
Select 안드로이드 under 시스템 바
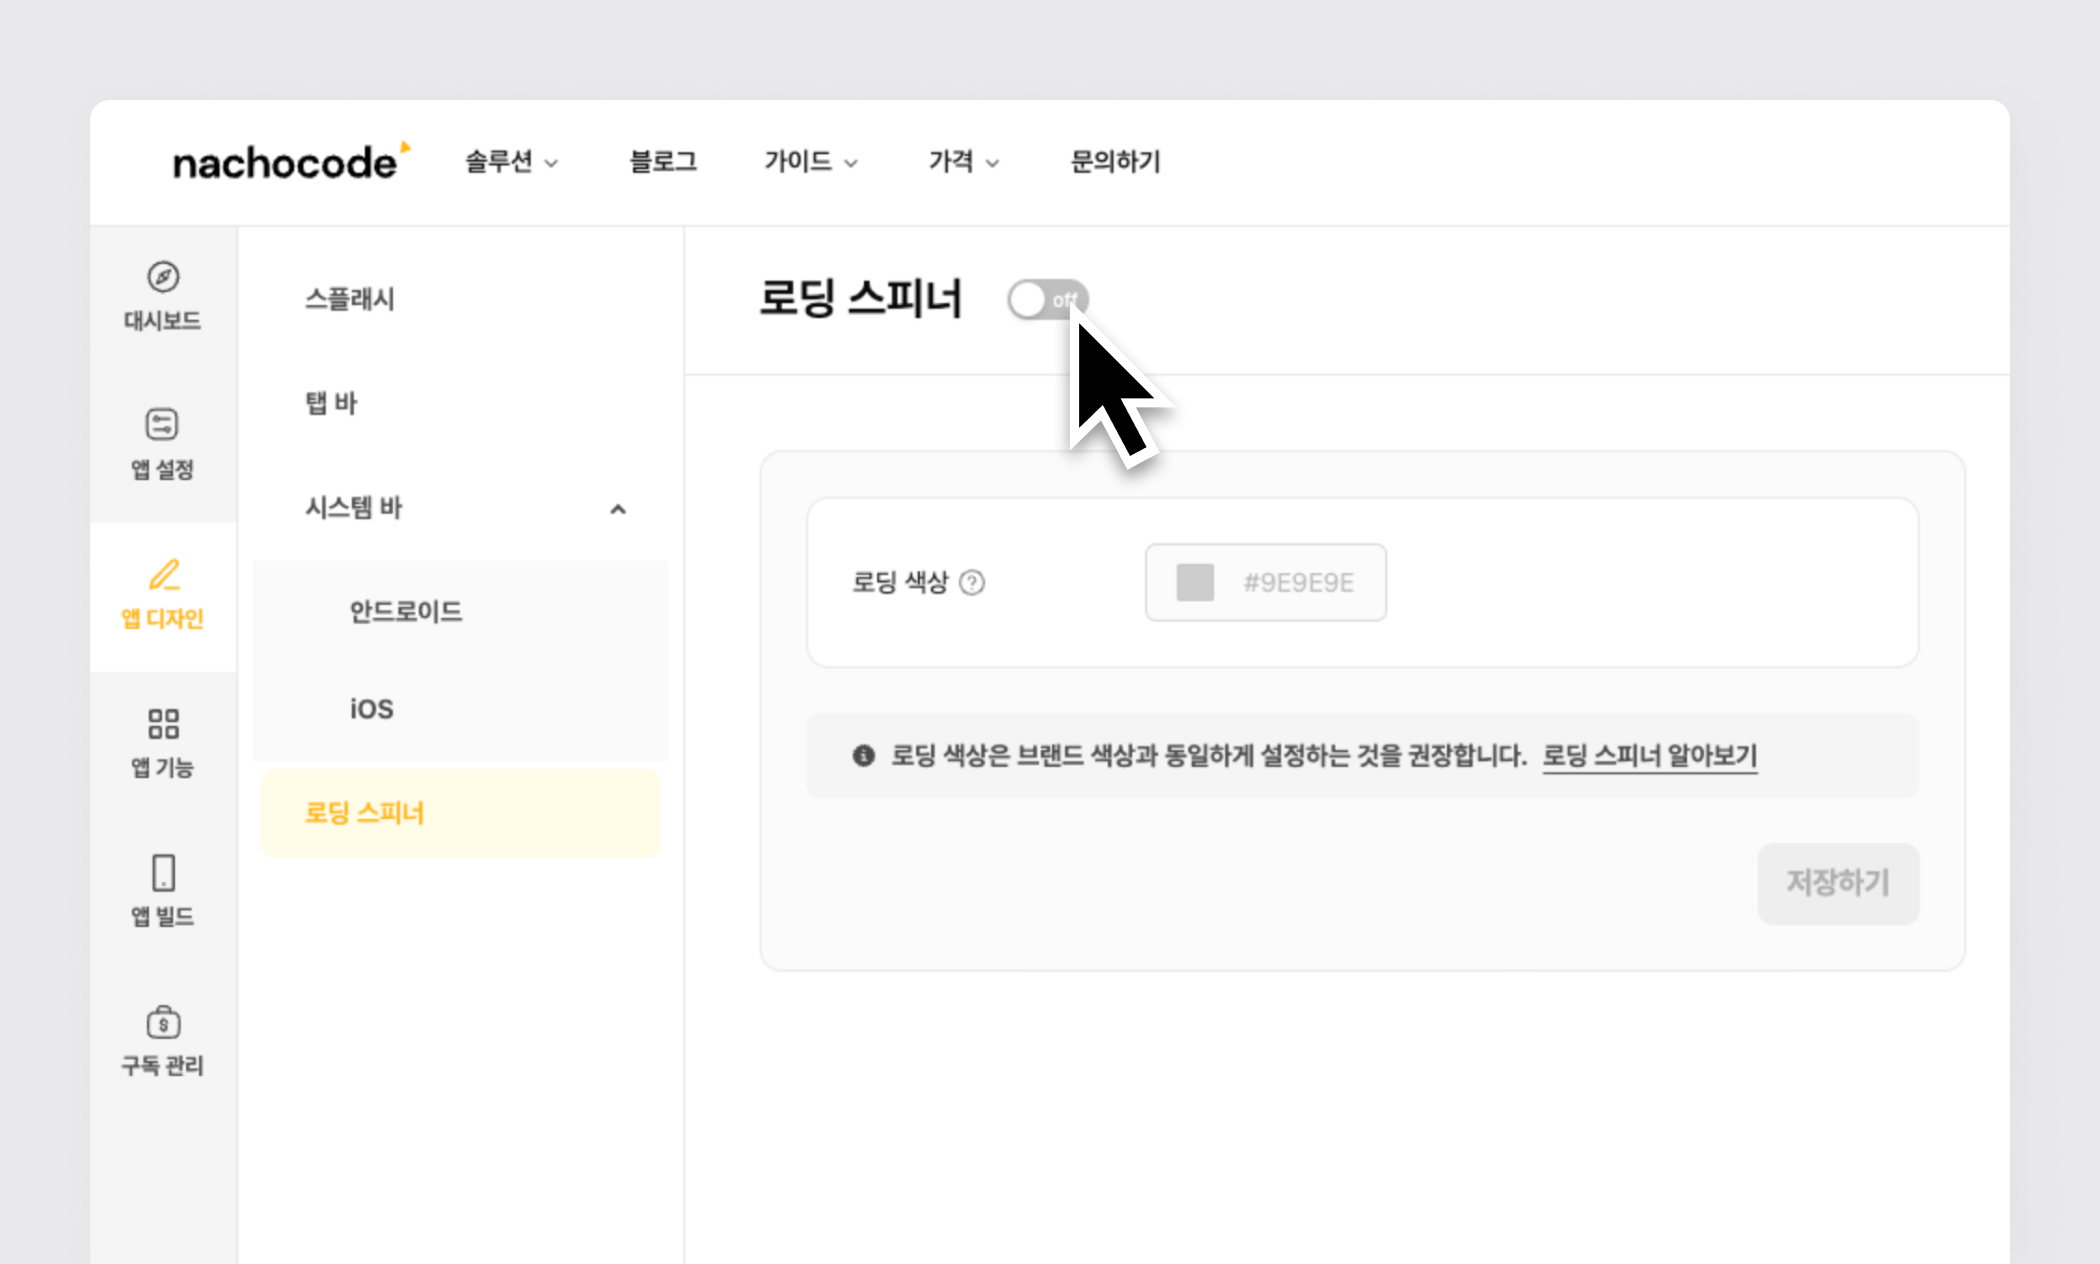[406, 611]
